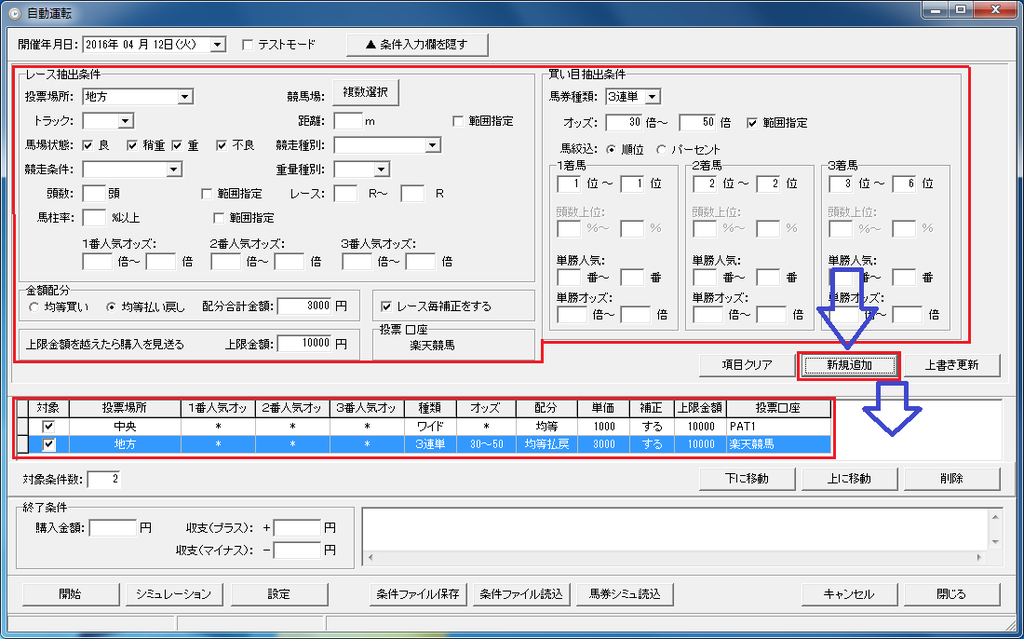1024x639 pixels.
Task: Click the ワイド cell in the table
Action: coord(430,426)
